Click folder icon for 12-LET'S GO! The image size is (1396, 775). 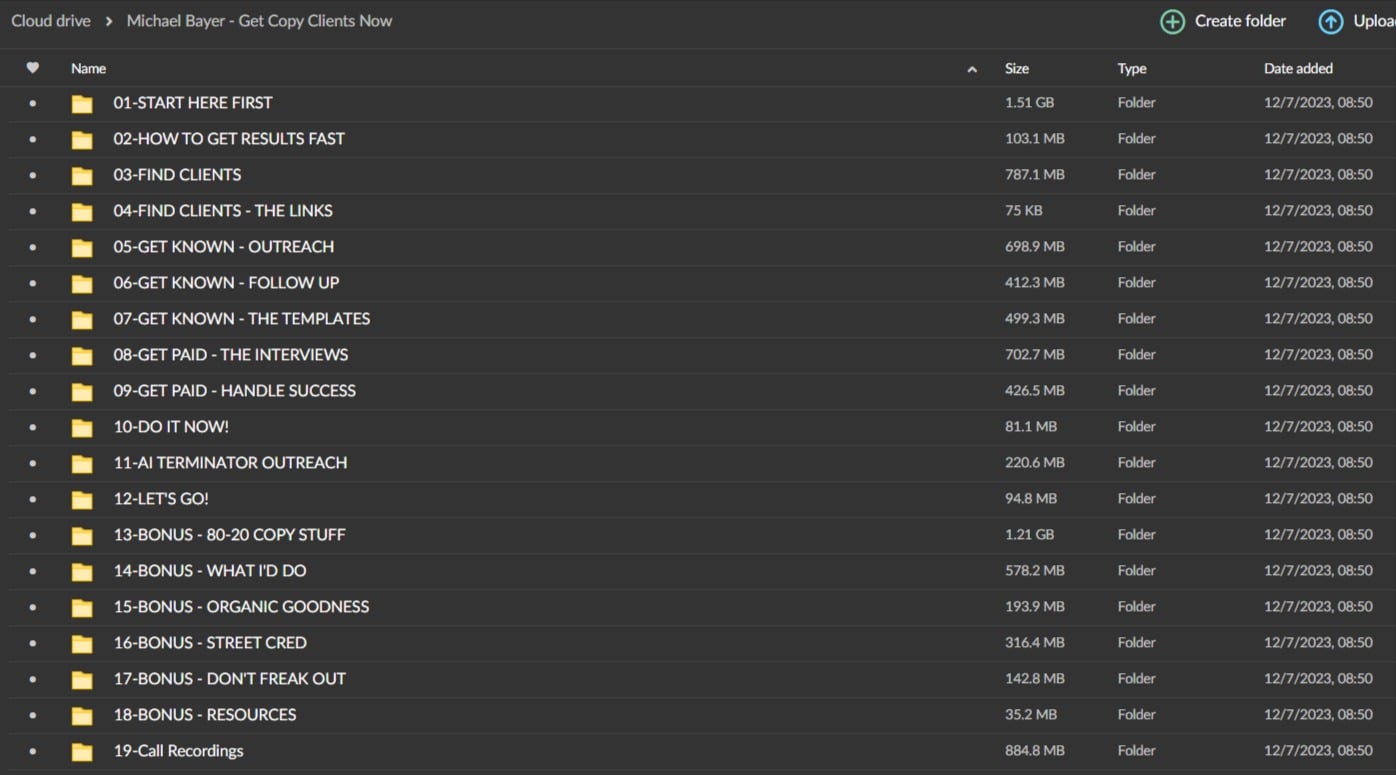pyautogui.click(x=82, y=499)
